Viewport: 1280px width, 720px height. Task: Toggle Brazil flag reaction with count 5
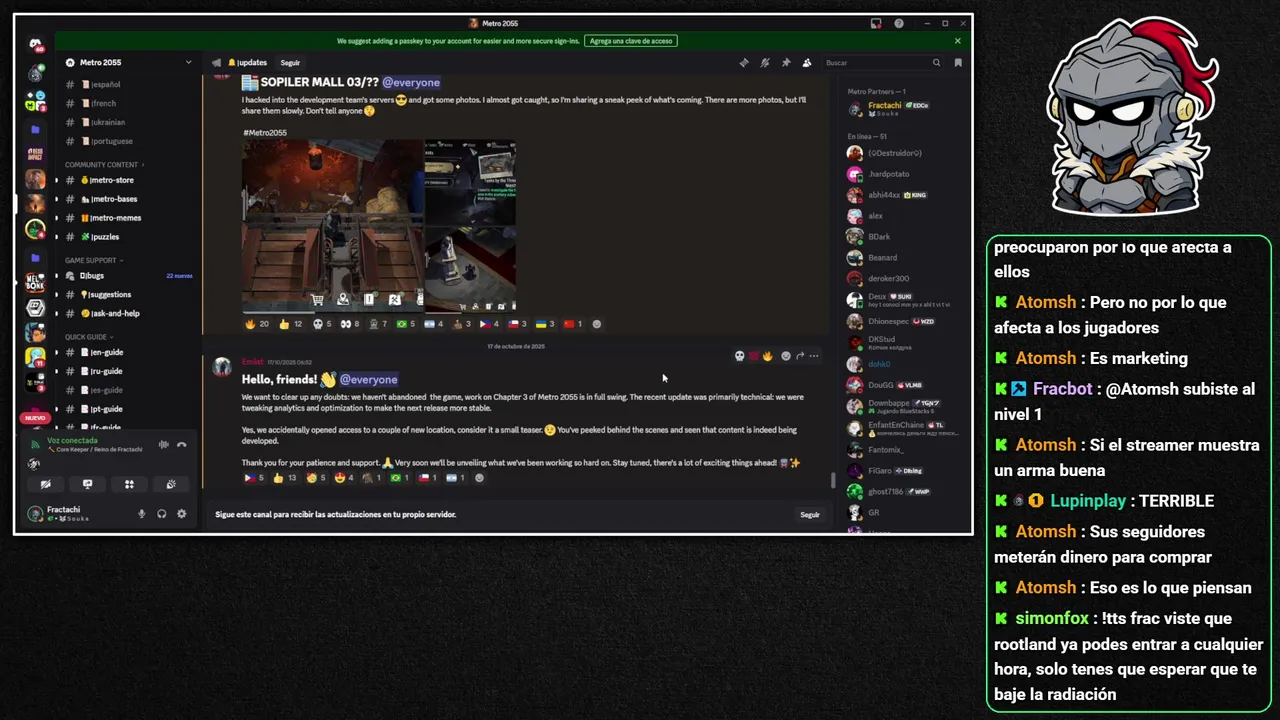coord(405,324)
